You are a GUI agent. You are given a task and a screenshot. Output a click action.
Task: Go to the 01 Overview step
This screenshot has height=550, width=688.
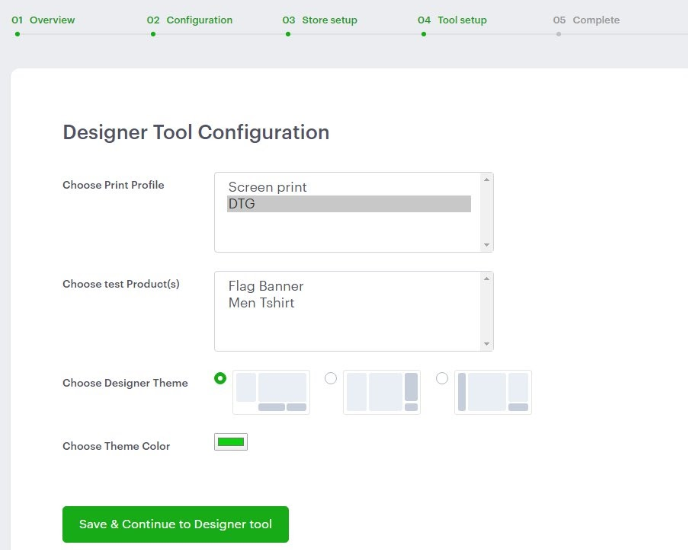[x=43, y=20]
